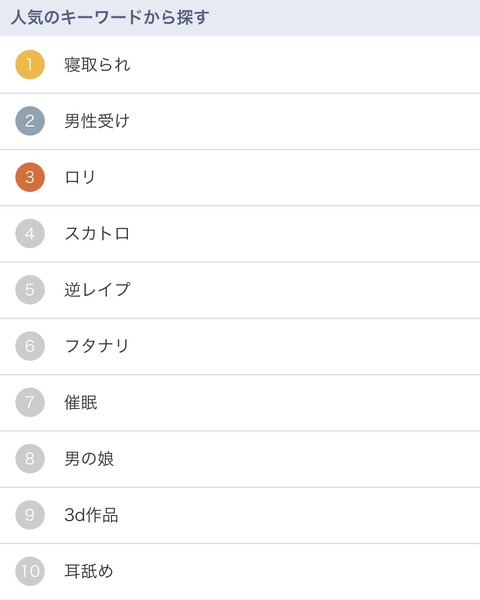Choose the 耳舐め keyword link
This screenshot has height=600, width=480.
tap(89, 571)
